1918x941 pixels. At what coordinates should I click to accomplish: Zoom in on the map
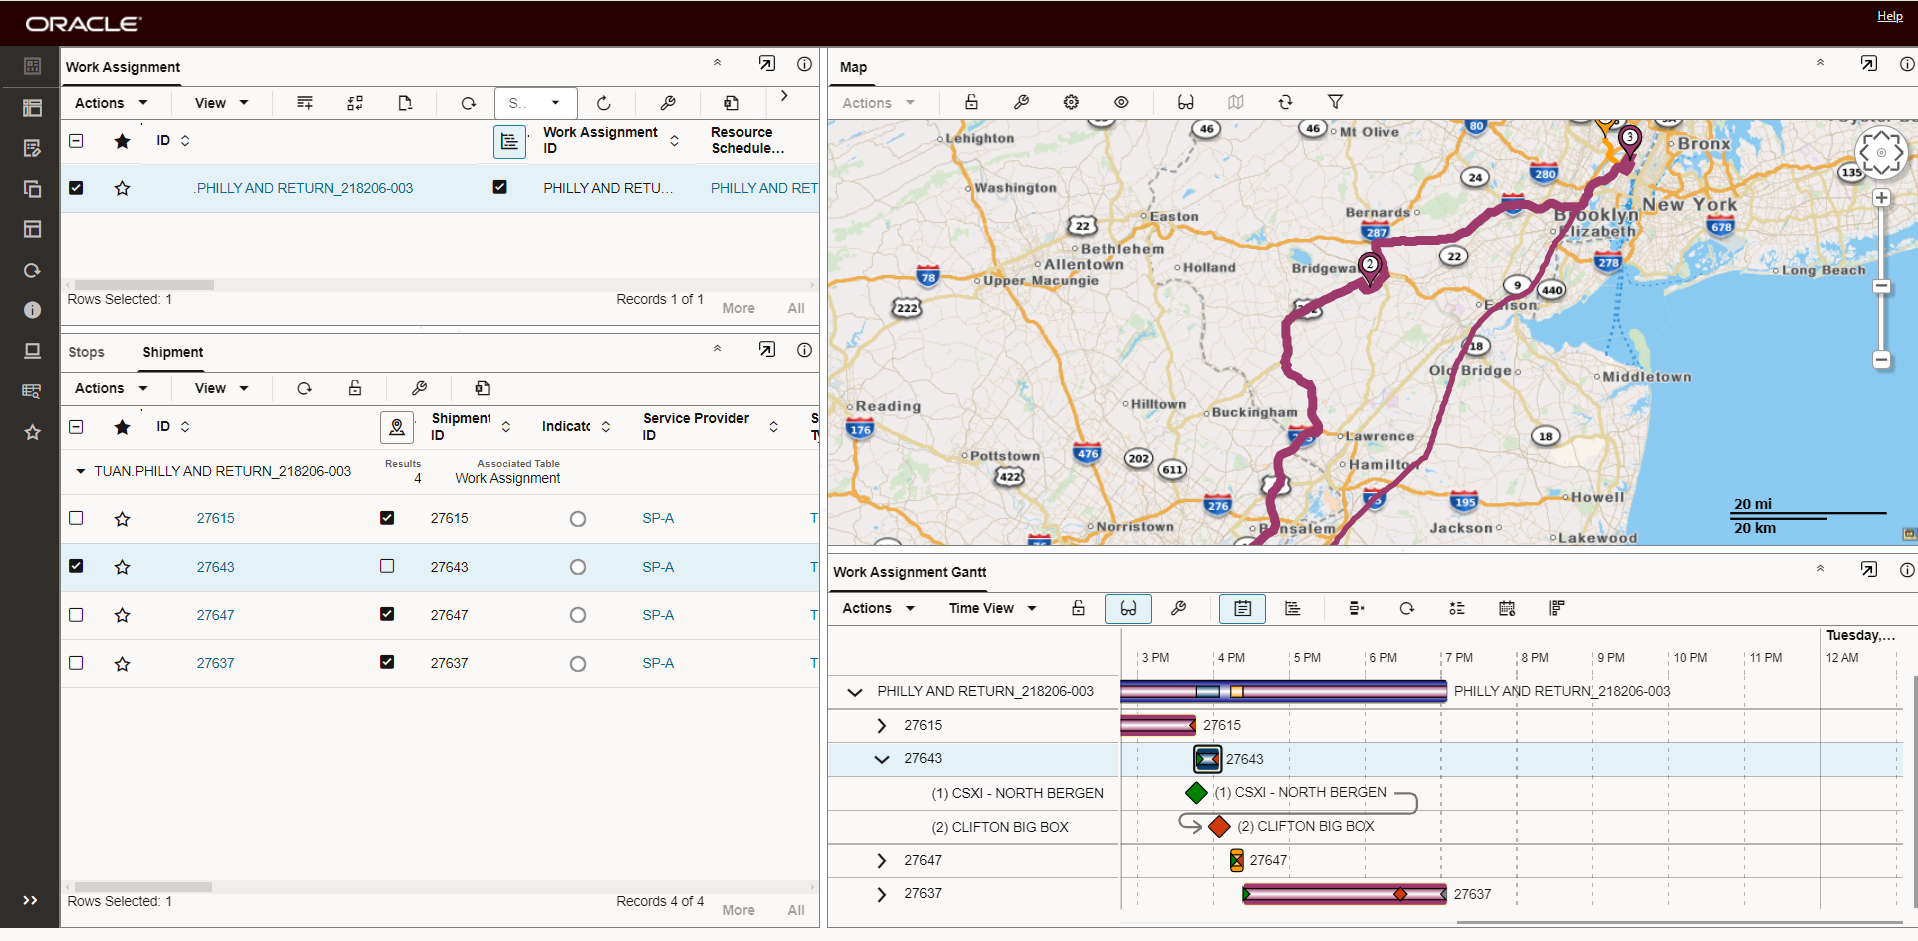pos(1881,198)
